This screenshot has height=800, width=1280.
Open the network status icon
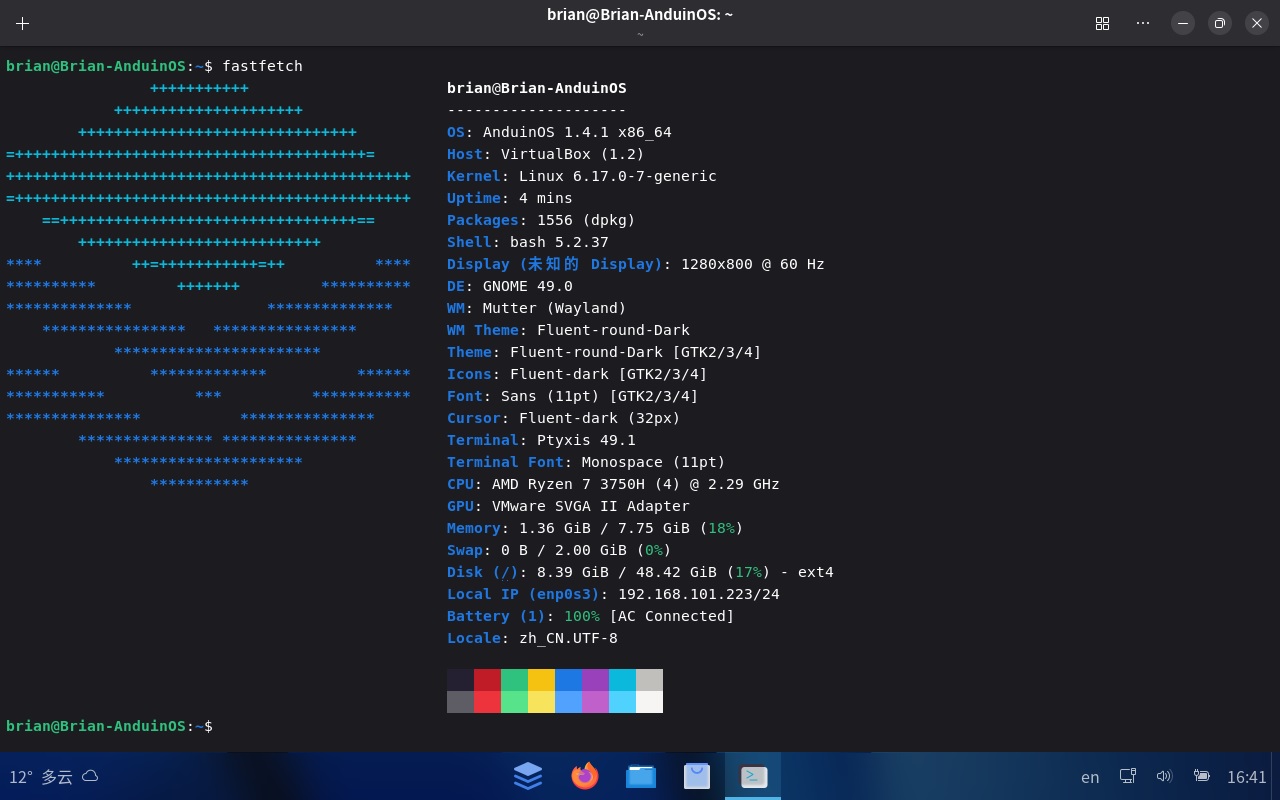[x=1127, y=776]
